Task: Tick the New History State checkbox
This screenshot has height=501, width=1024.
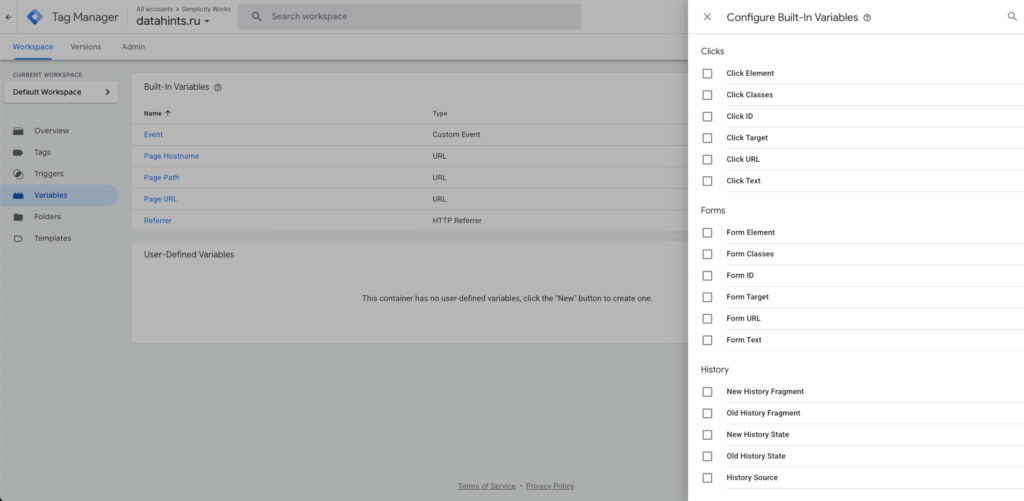Action: pyautogui.click(x=707, y=435)
